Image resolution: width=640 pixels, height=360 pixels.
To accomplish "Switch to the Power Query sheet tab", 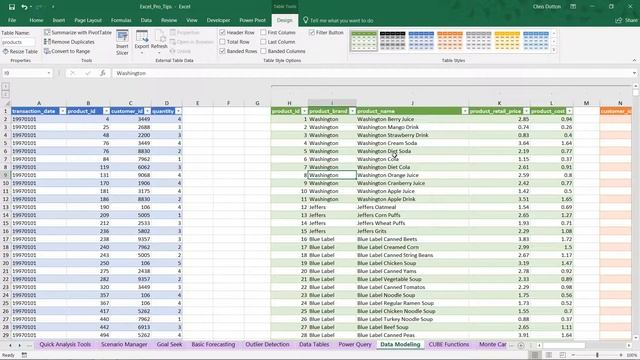I will [x=355, y=344].
